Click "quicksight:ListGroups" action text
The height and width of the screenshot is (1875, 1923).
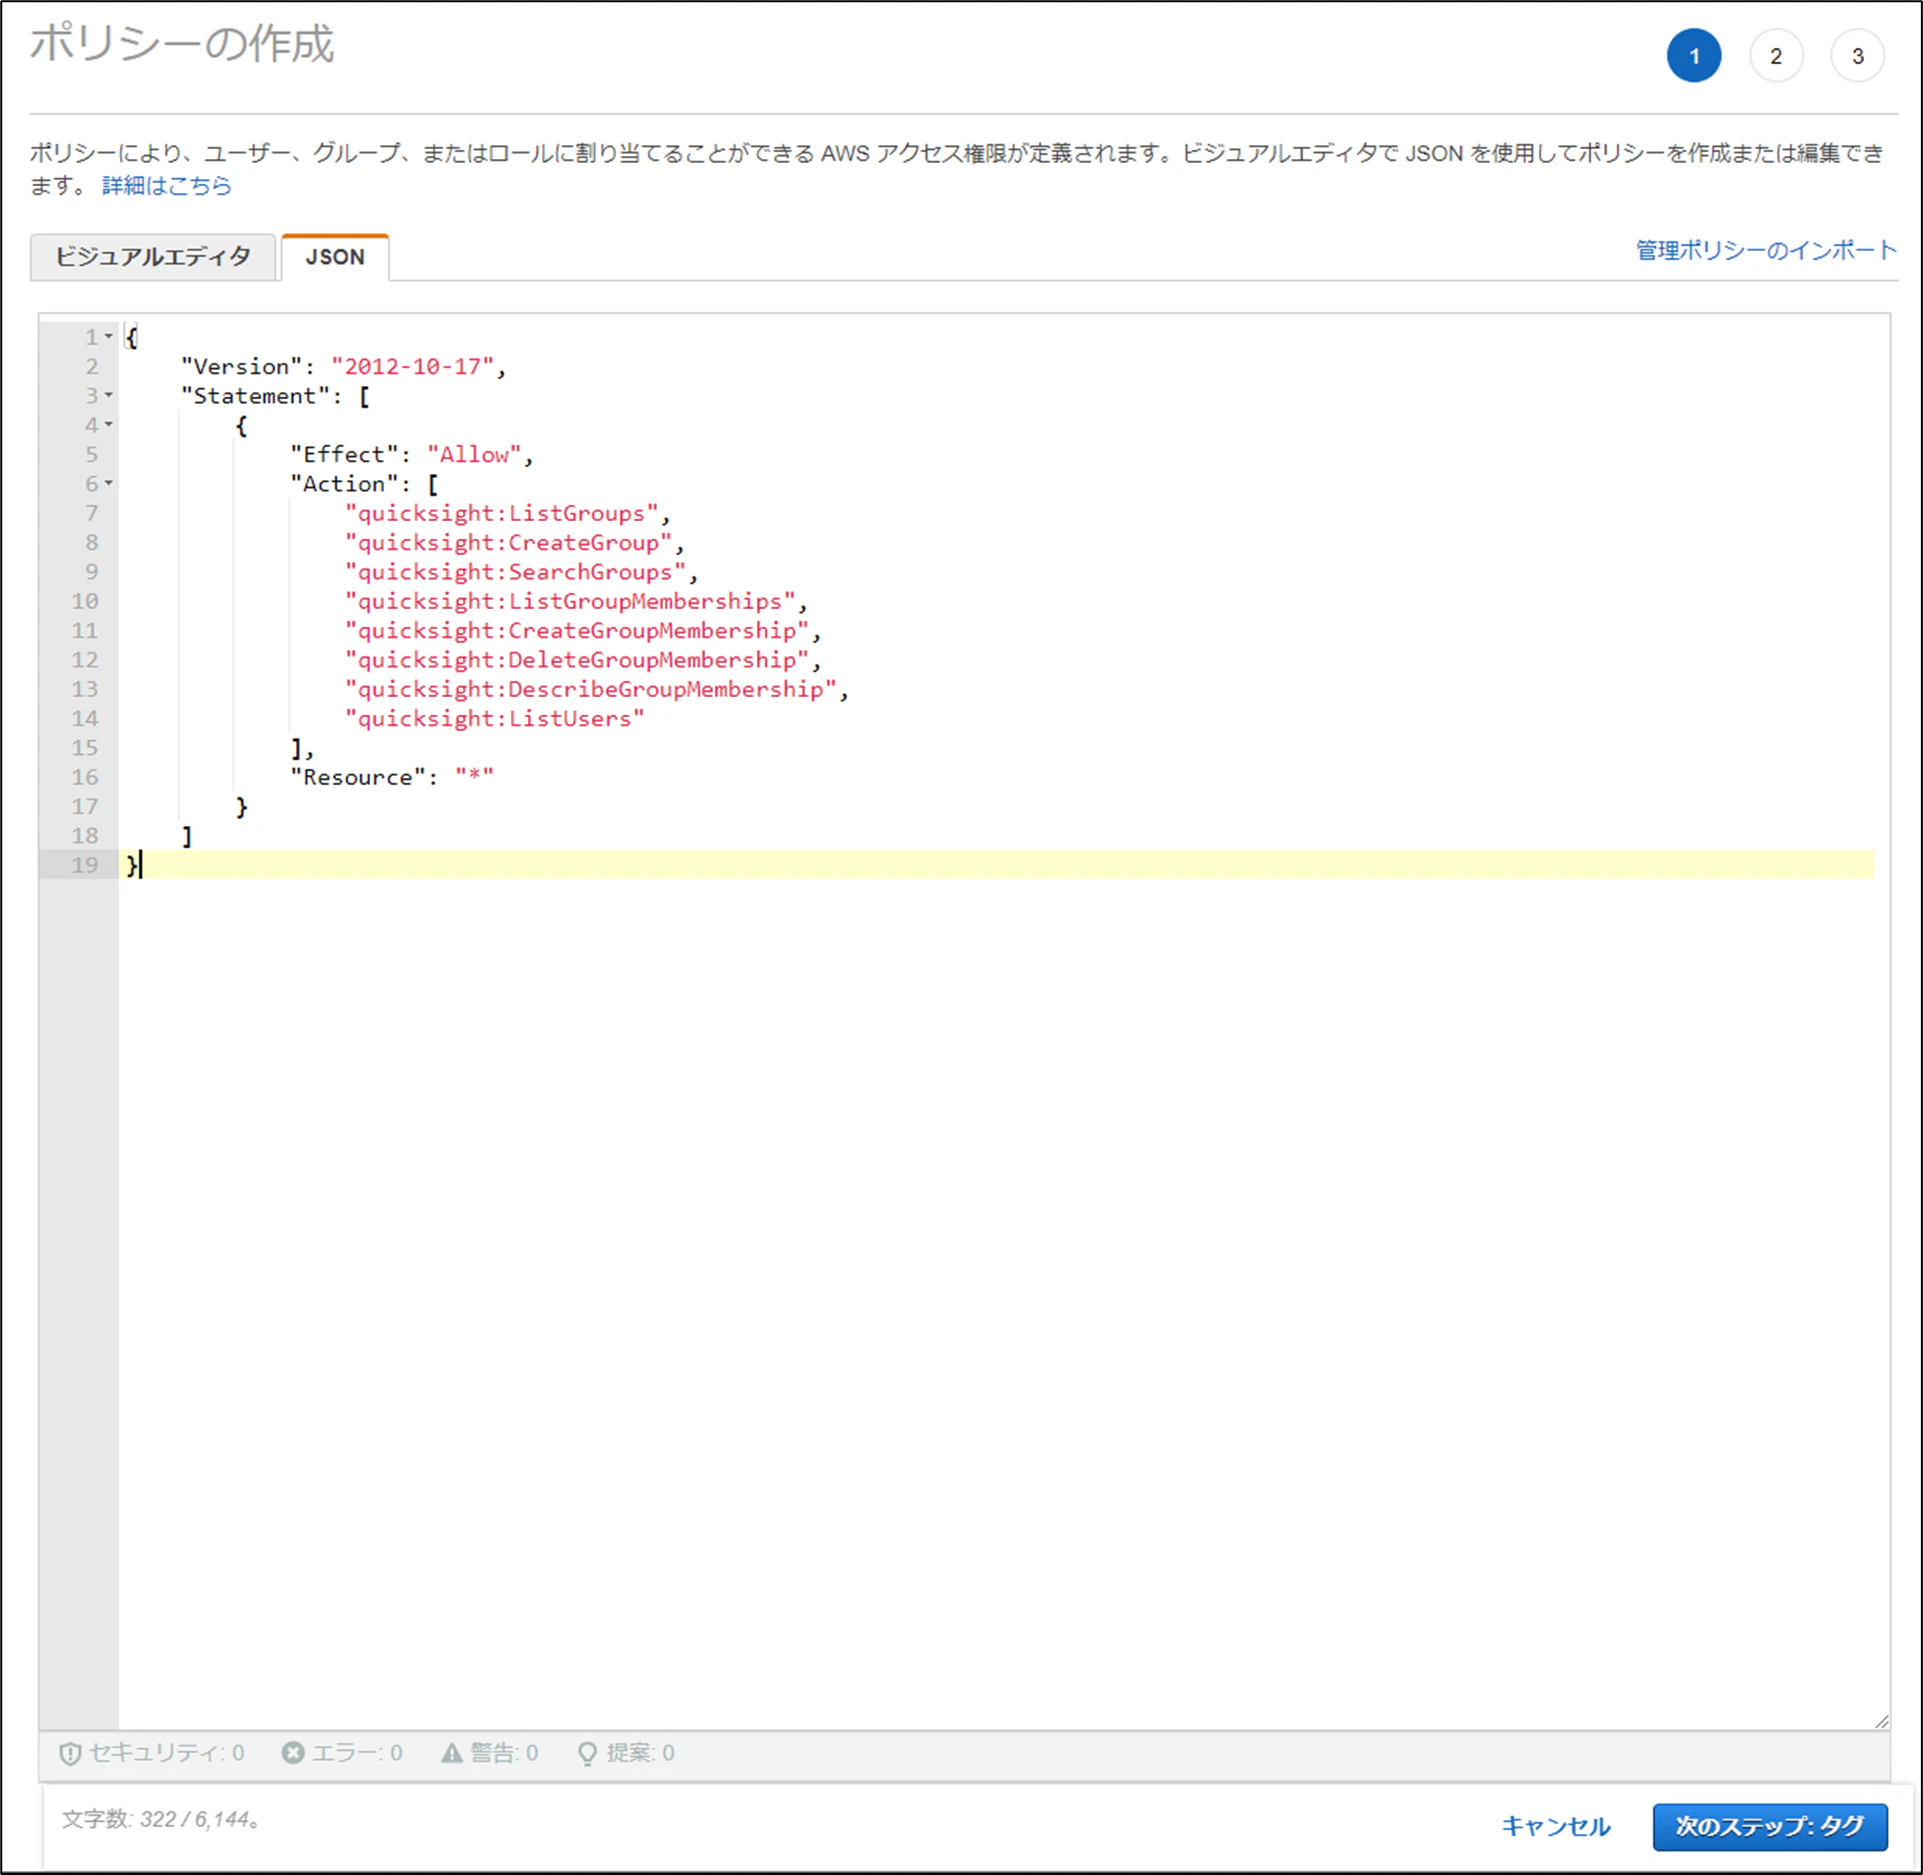(502, 514)
